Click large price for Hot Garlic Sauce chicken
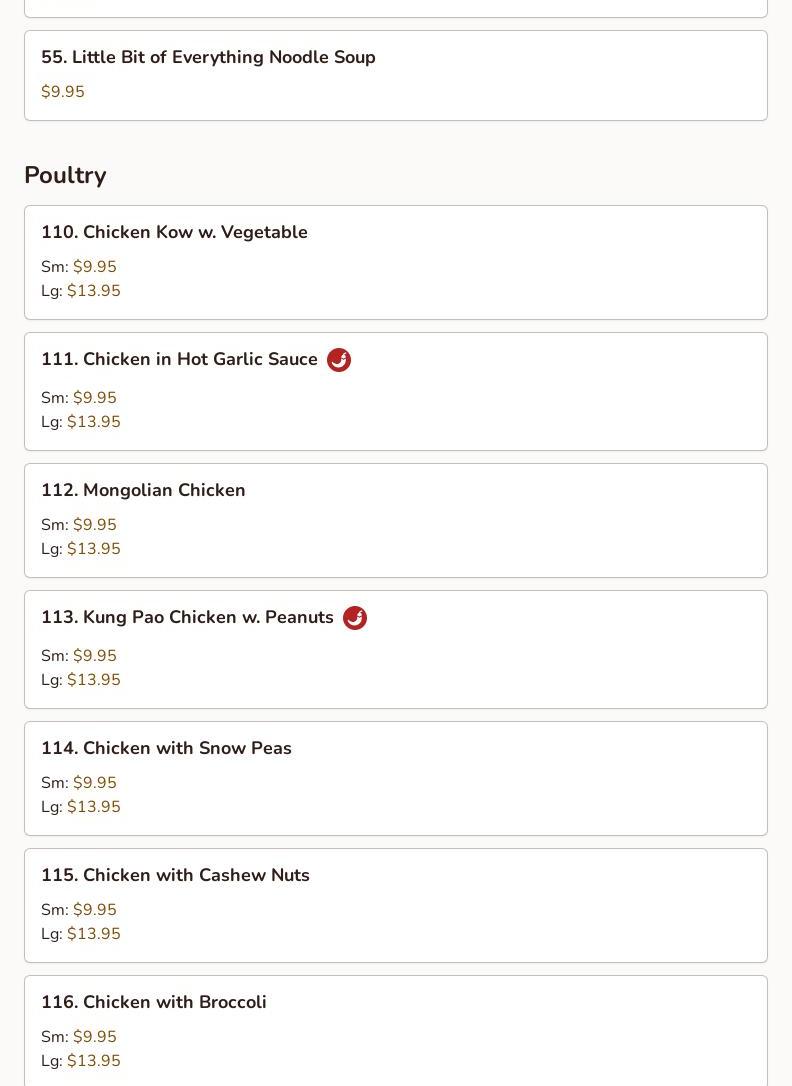This screenshot has width=792, height=1086. tap(93, 422)
